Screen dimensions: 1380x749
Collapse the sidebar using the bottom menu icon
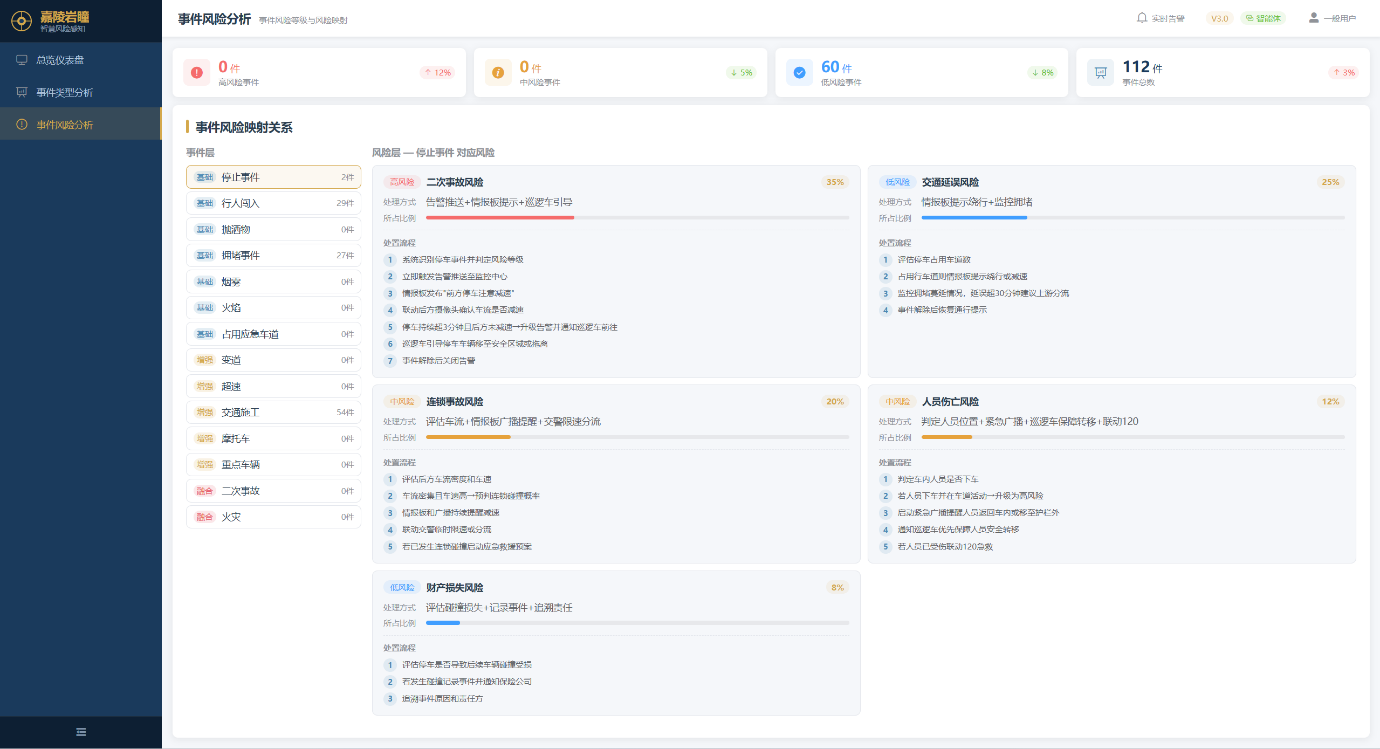(x=81, y=732)
